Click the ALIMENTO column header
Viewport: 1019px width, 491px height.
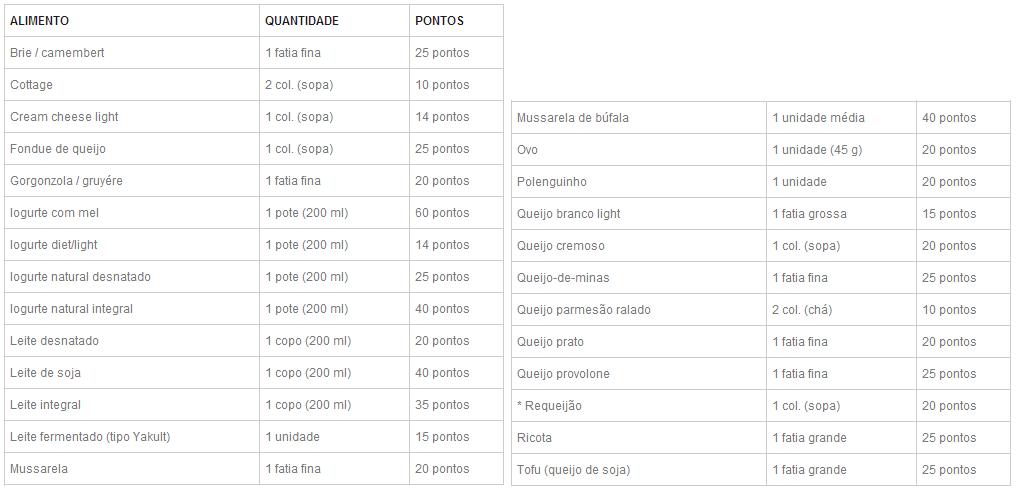coord(40,21)
